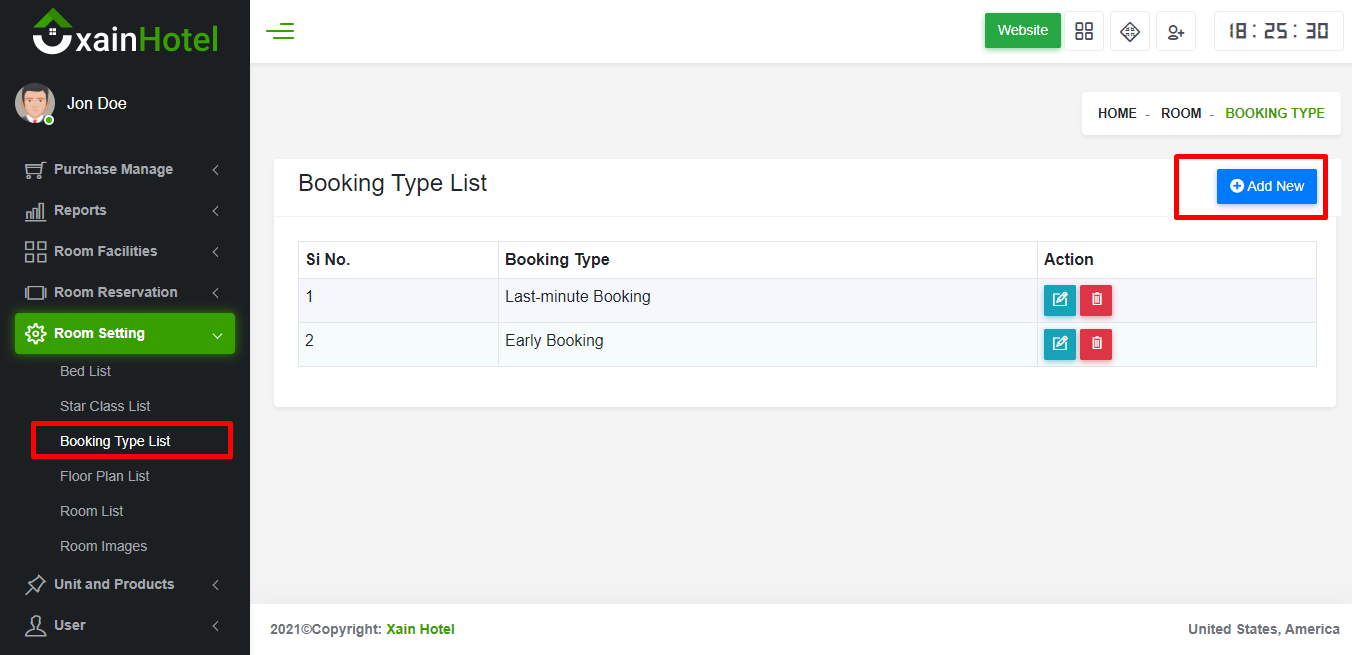This screenshot has width=1352, height=655.
Task: Click the diamond-shaped icon in top bar
Action: coord(1130,31)
